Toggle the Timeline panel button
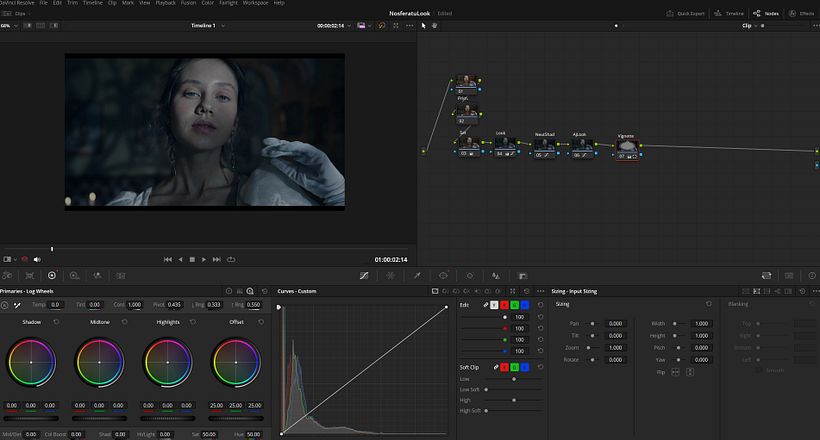 [729, 13]
